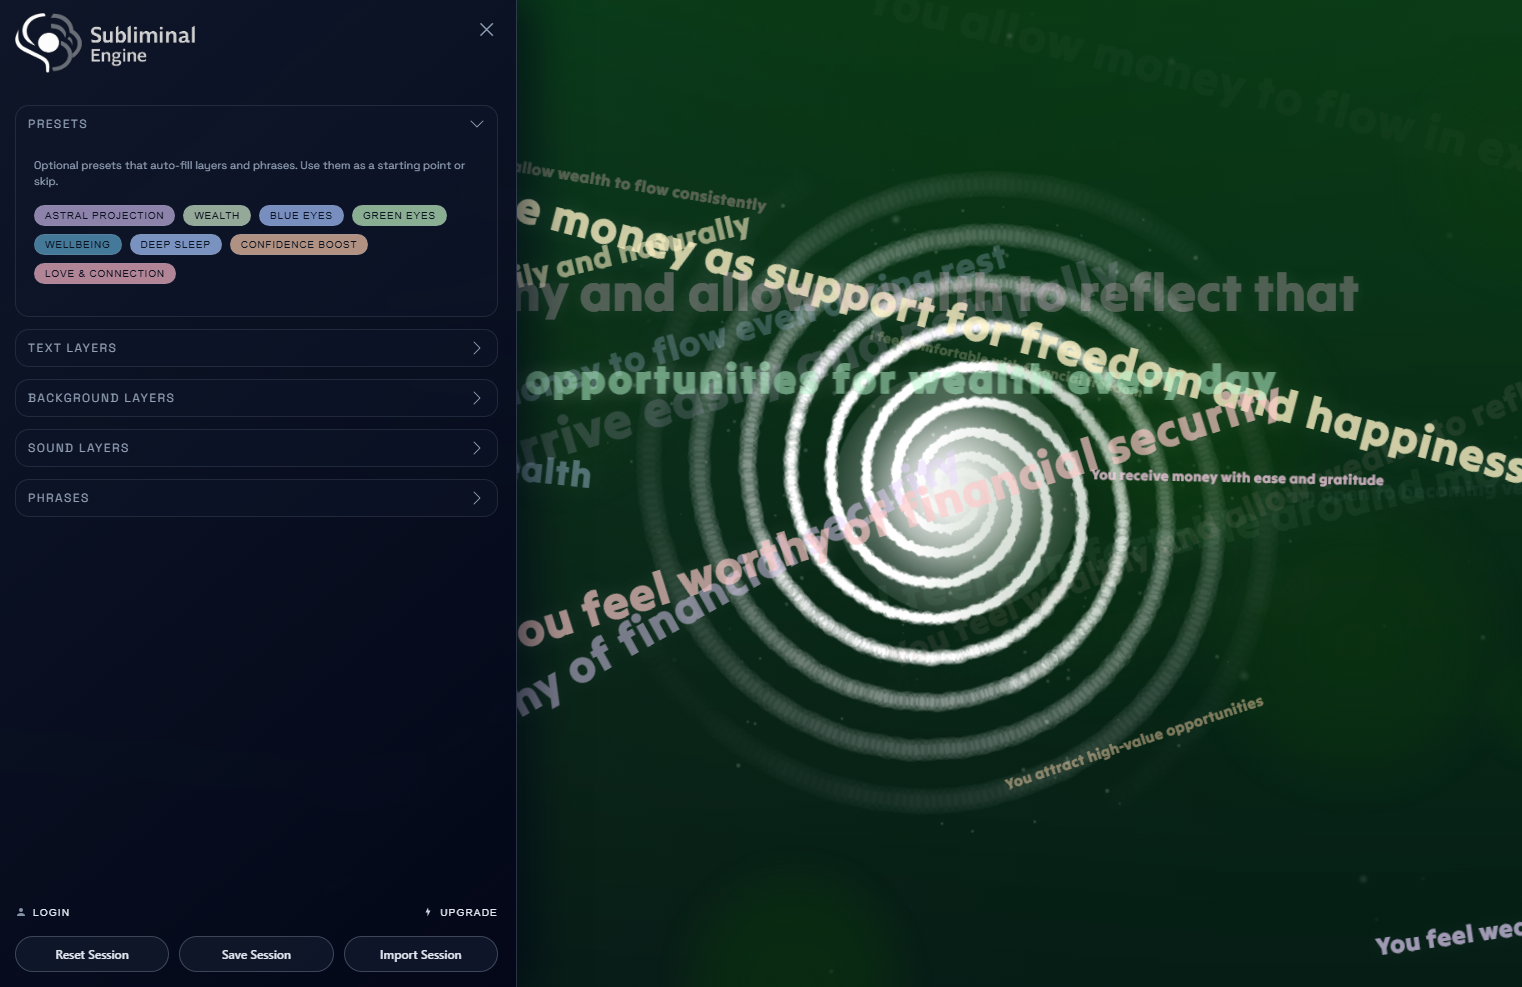Viewport: 1522px width, 987px height.
Task: Click the Save Session button
Action: pyautogui.click(x=256, y=954)
